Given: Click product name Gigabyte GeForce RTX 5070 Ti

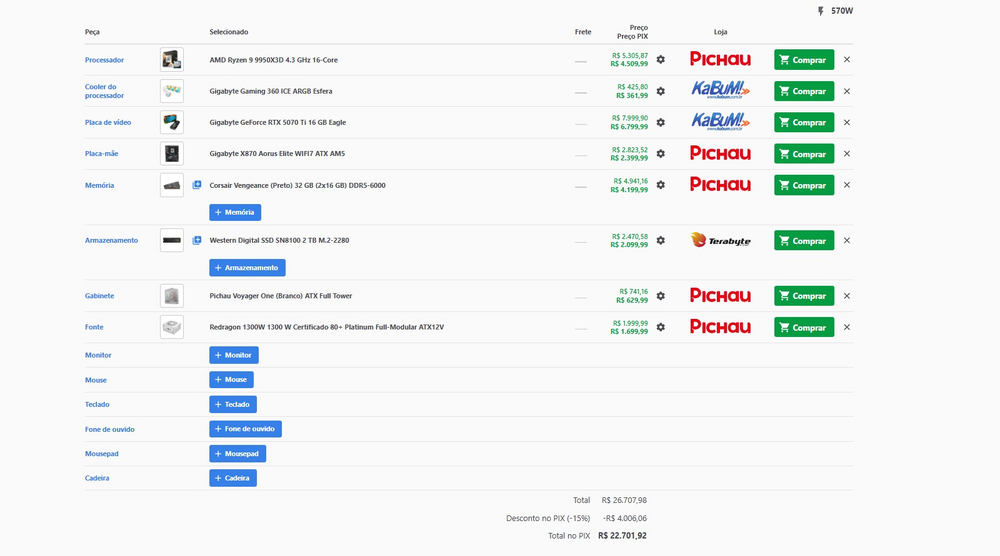Looking at the screenshot, I should (x=277, y=122).
